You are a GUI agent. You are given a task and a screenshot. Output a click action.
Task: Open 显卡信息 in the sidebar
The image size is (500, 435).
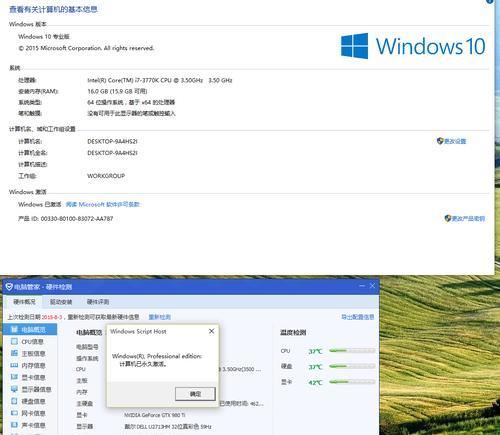[x=28, y=377]
